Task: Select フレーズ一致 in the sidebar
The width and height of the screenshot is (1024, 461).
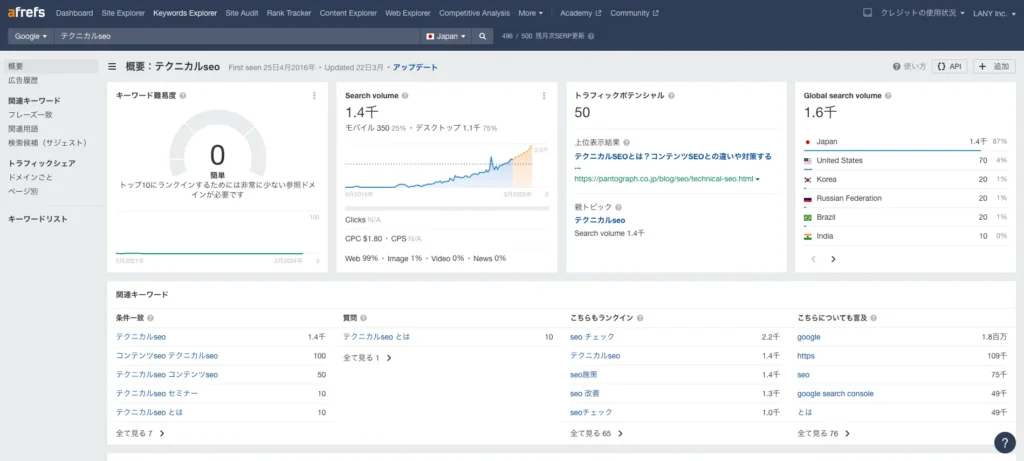Action: [30, 115]
